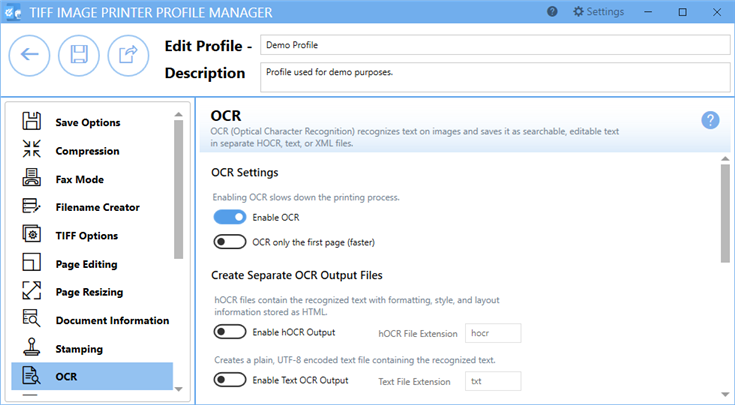Viewport: 735px width, 405px height.
Task: Click the Document Information icon
Action: tap(31, 318)
